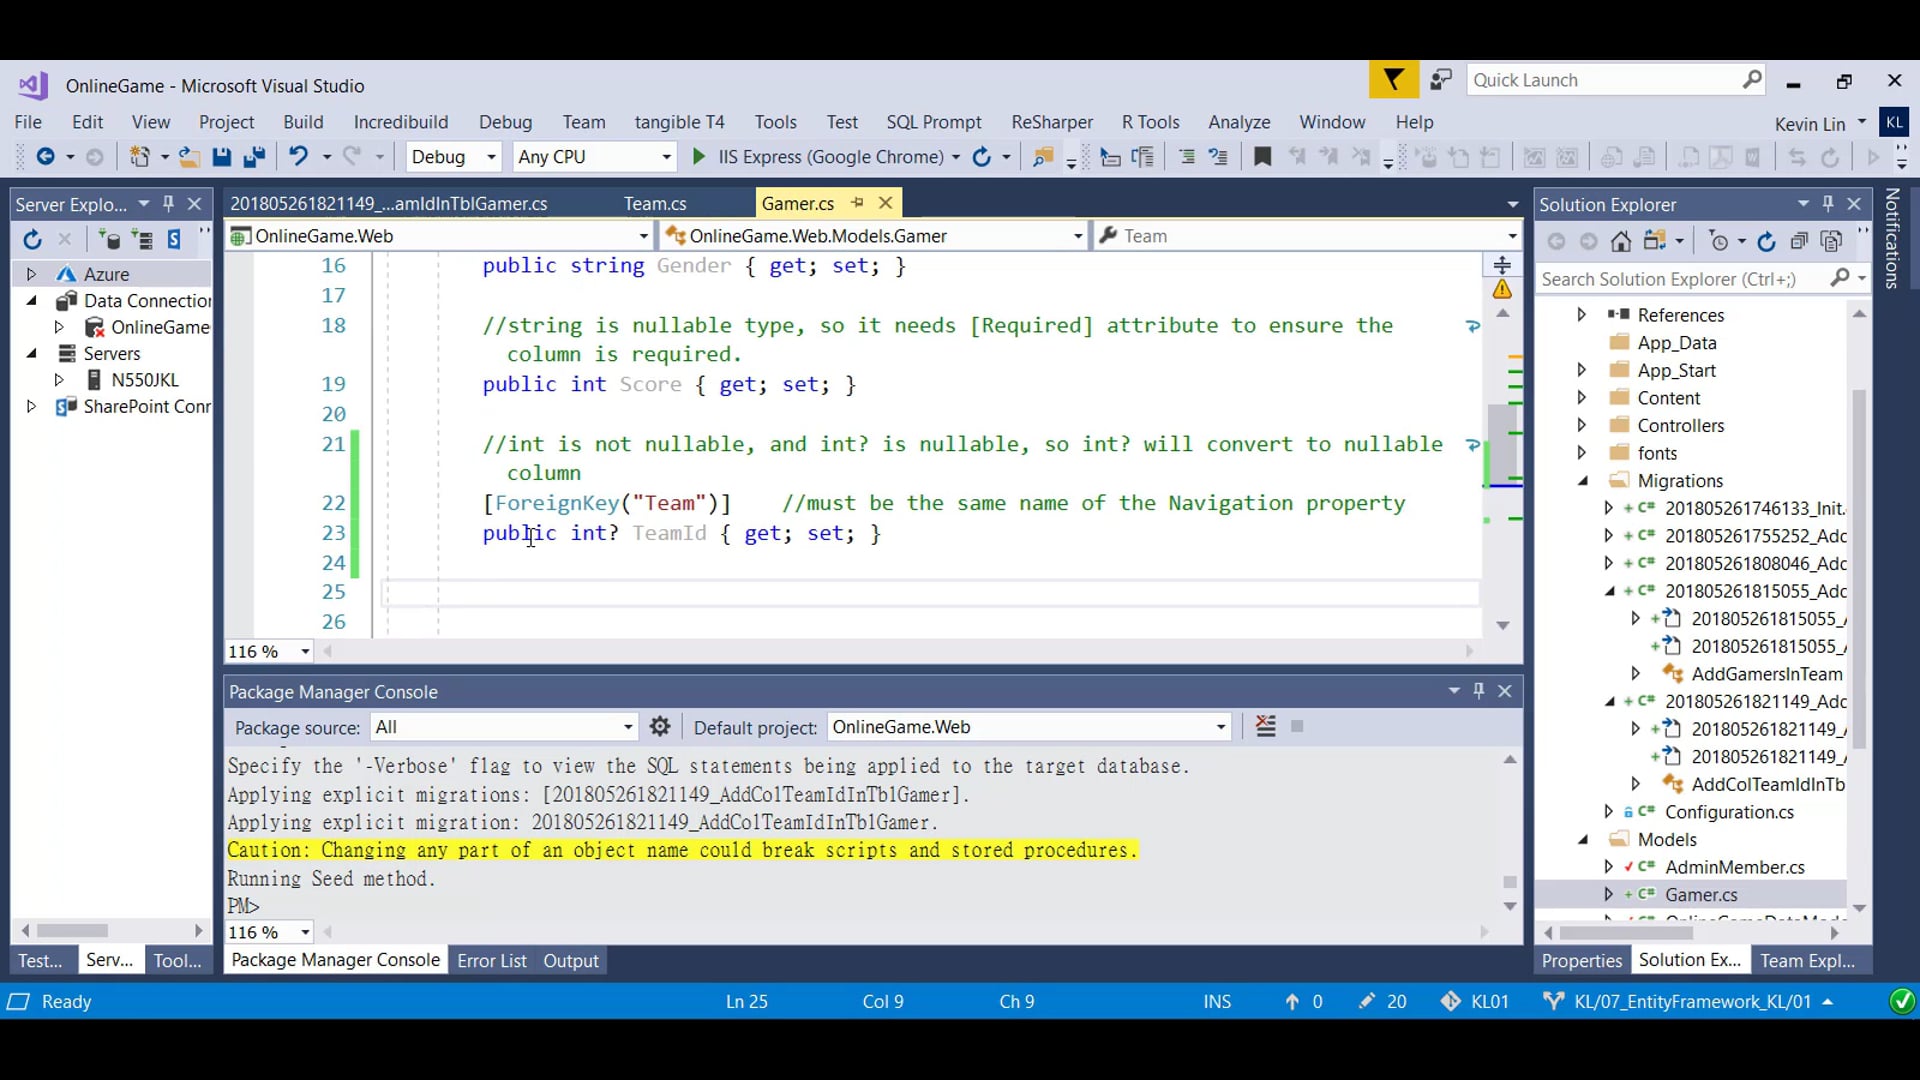Start IIS Express with green play button
The image size is (1920, 1080).
coord(698,157)
